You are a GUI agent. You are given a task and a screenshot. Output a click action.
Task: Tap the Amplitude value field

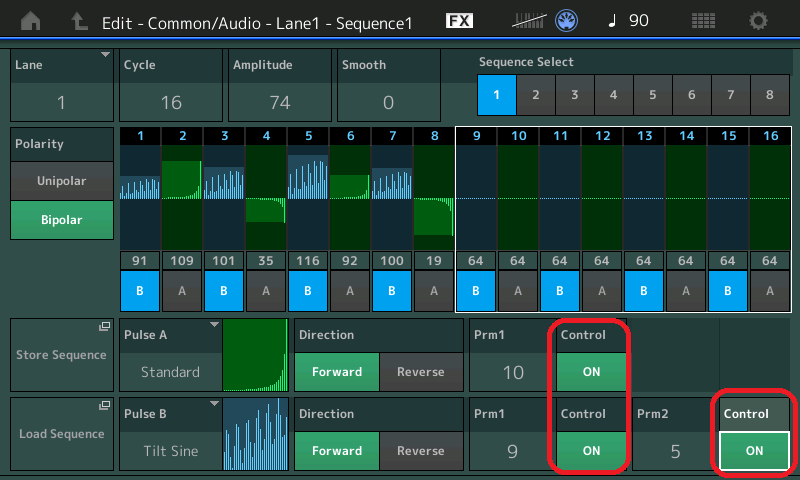pos(278,101)
